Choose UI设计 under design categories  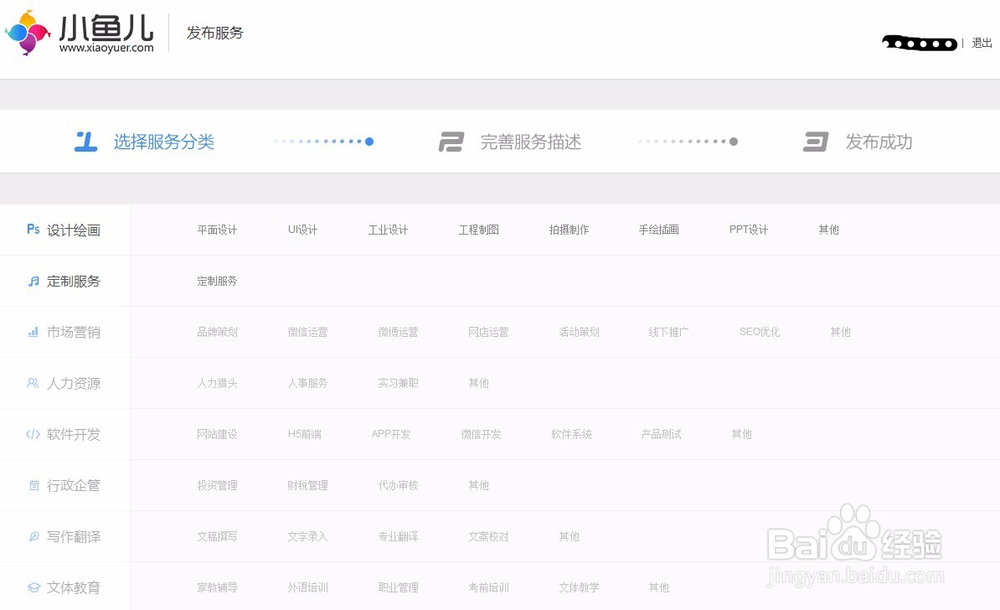coord(303,229)
